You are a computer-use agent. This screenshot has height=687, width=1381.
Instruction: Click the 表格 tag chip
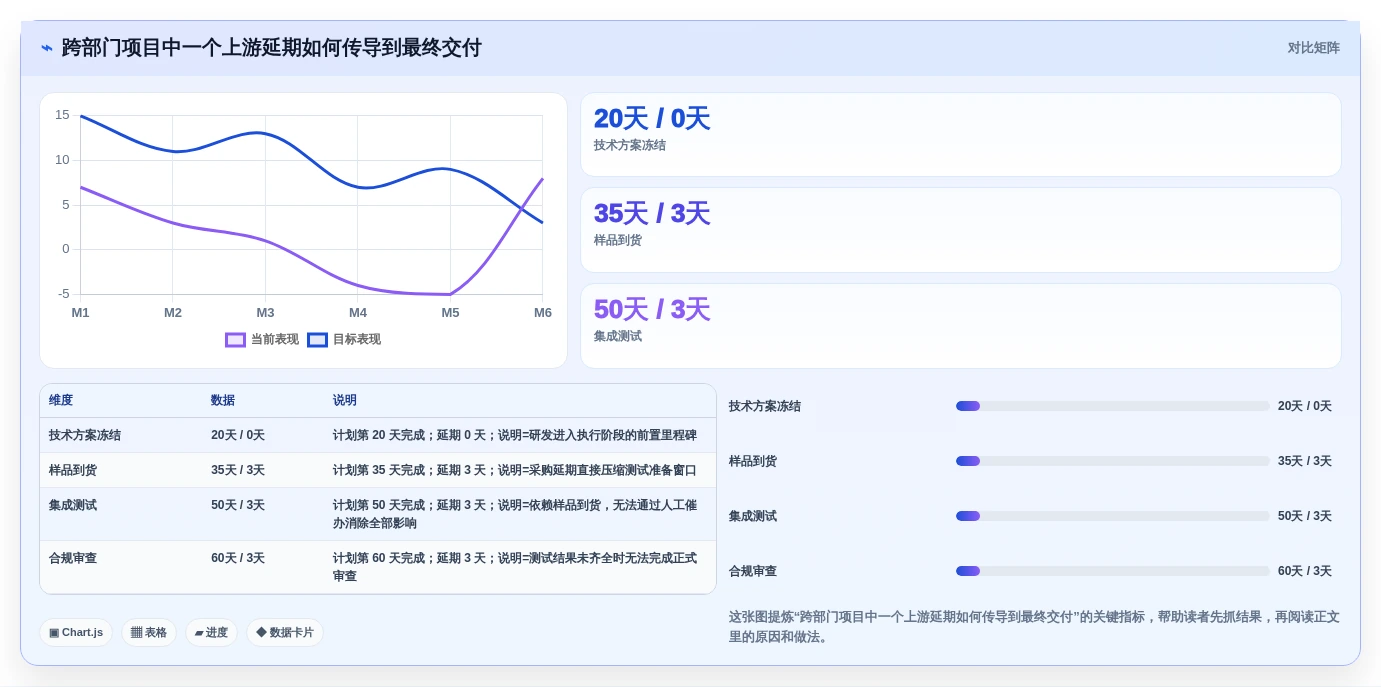tap(149, 633)
